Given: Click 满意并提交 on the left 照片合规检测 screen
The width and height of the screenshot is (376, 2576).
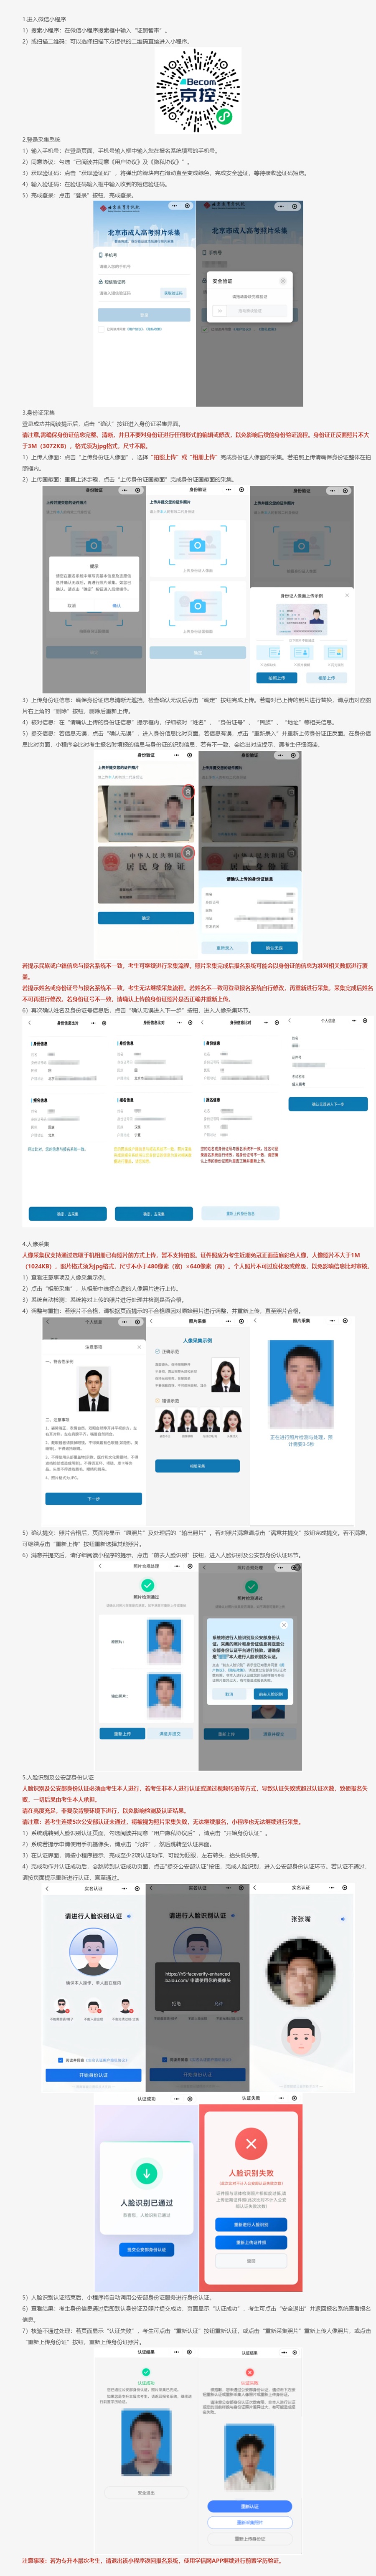Looking at the screenshot, I should click(x=170, y=1734).
